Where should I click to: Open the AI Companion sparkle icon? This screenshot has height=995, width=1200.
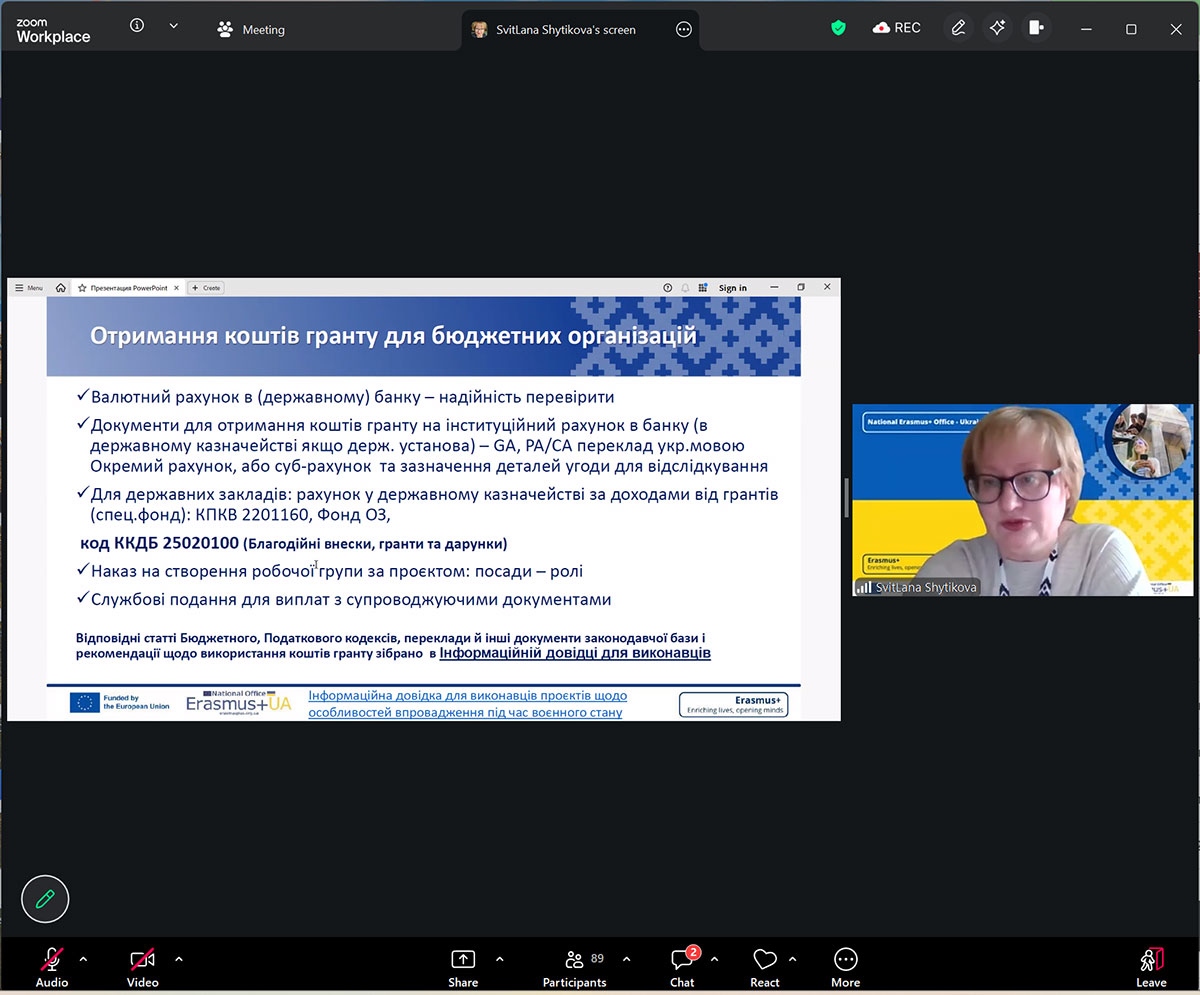[997, 28]
